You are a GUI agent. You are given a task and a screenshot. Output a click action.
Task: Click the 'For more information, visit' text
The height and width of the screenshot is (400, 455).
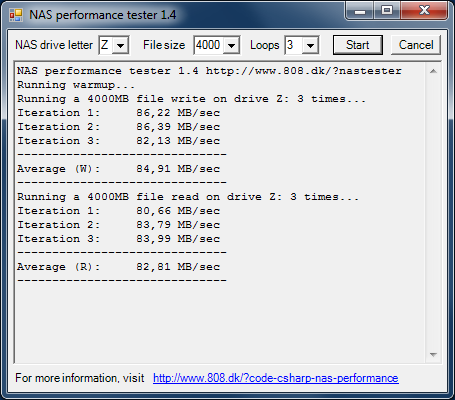[80, 378]
